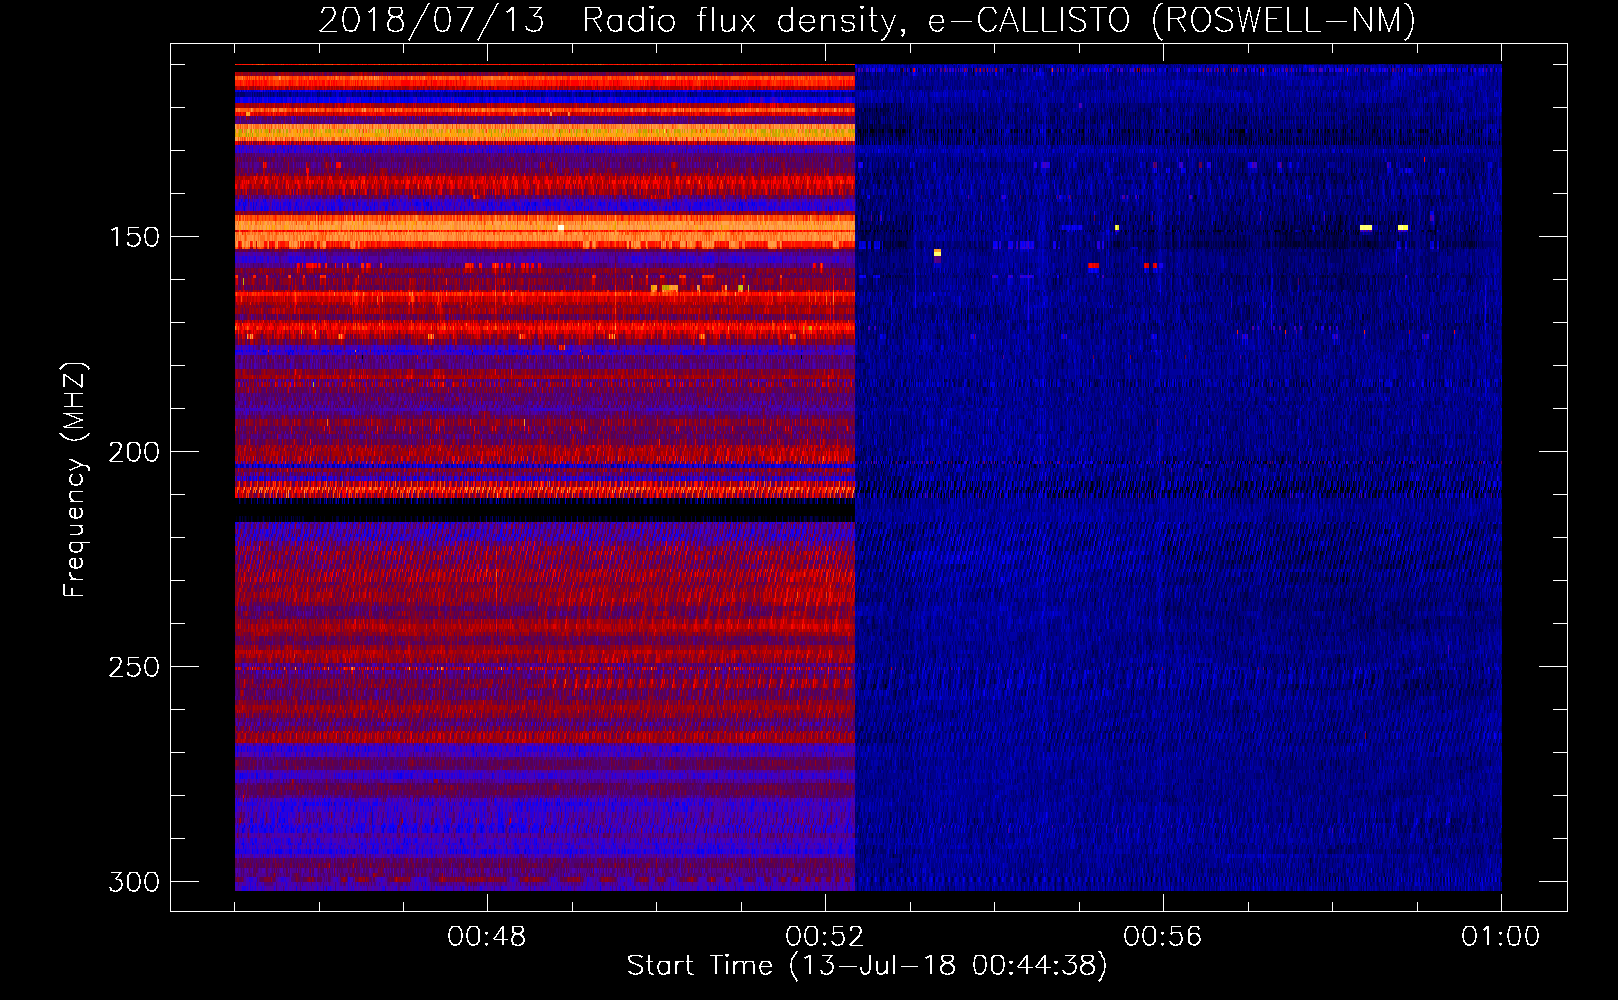Image resolution: width=1618 pixels, height=1000 pixels.
Task: Click the Frequency (MHZ) axis label
Action: pyautogui.click(x=75, y=480)
